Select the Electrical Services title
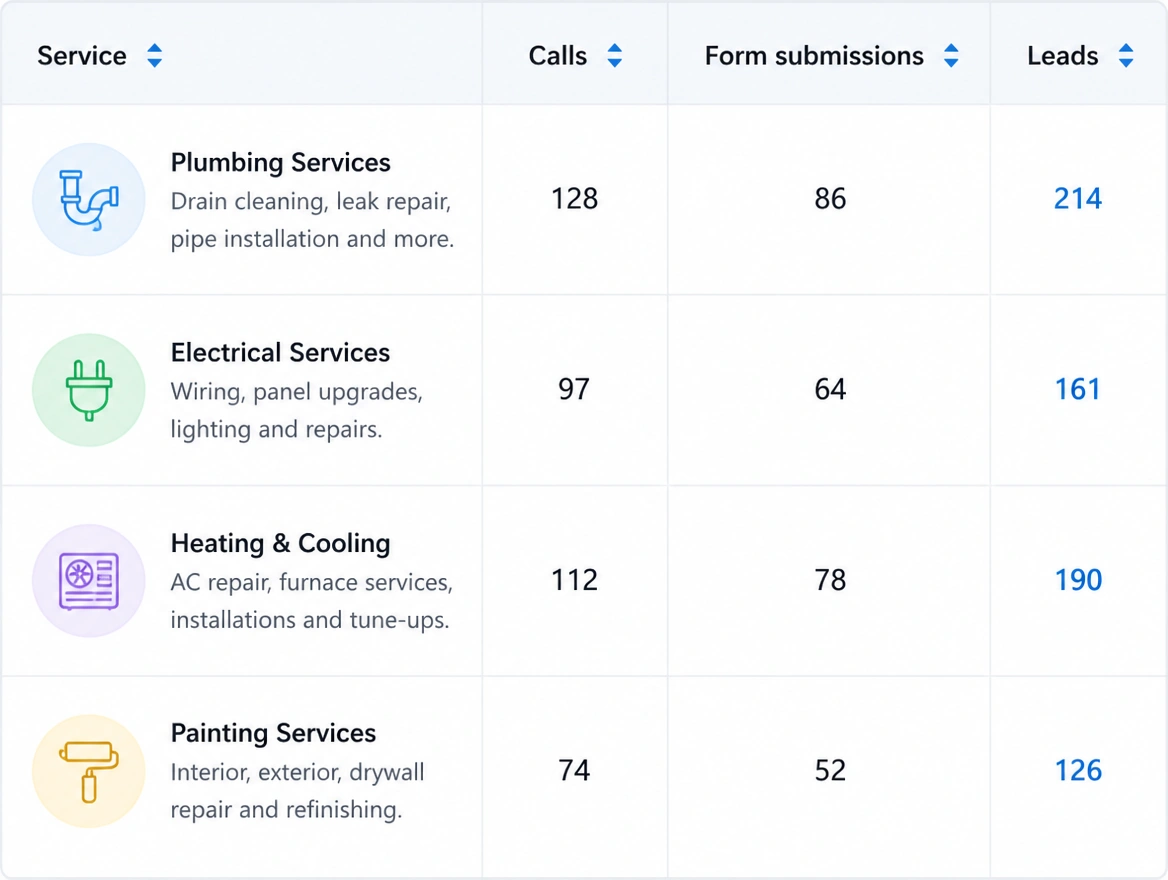The height and width of the screenshot is (880, 1168). pyautogui.click(x=280, y=352)
